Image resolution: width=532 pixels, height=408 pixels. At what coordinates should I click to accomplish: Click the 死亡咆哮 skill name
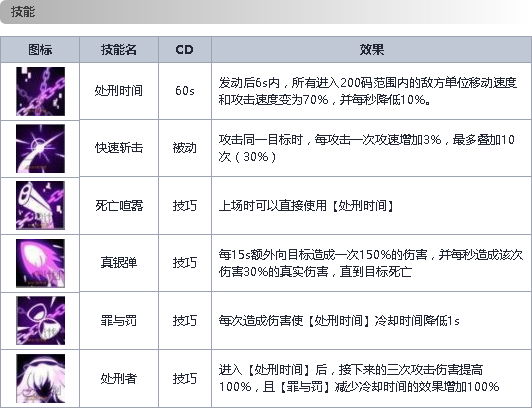[x=119, y=206]
